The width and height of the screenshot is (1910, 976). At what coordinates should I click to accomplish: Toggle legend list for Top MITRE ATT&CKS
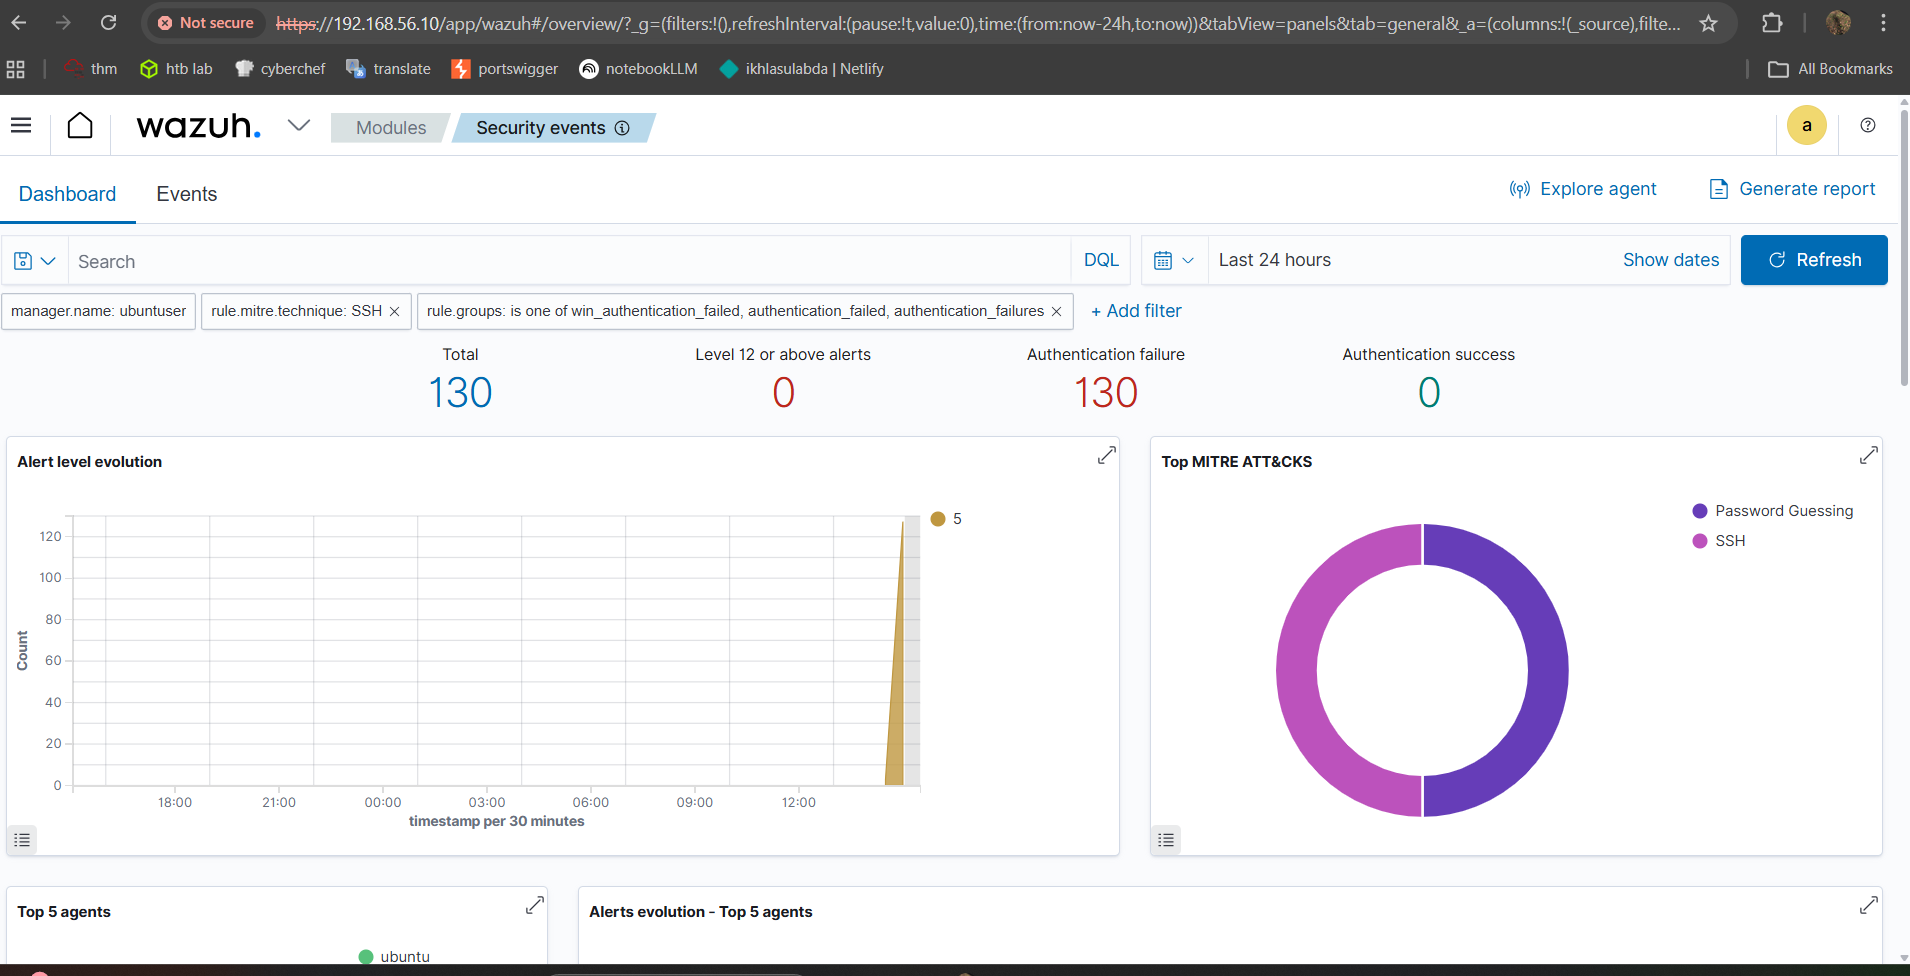pos(1166,840)
